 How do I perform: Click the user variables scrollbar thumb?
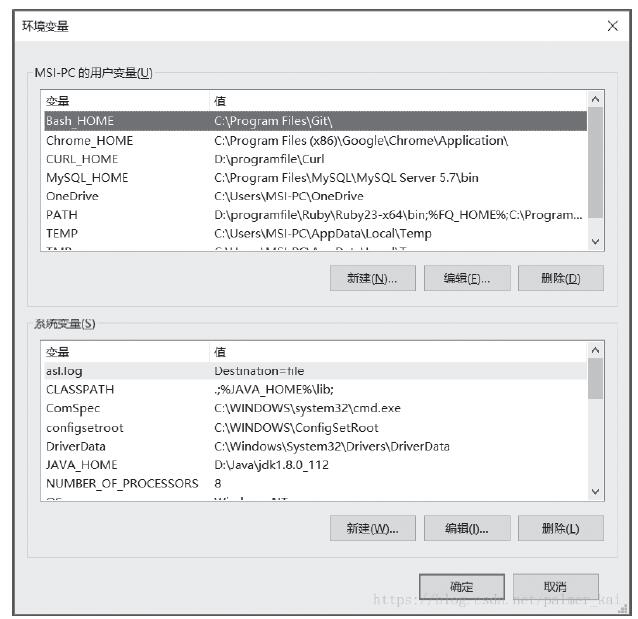(595, 162)
